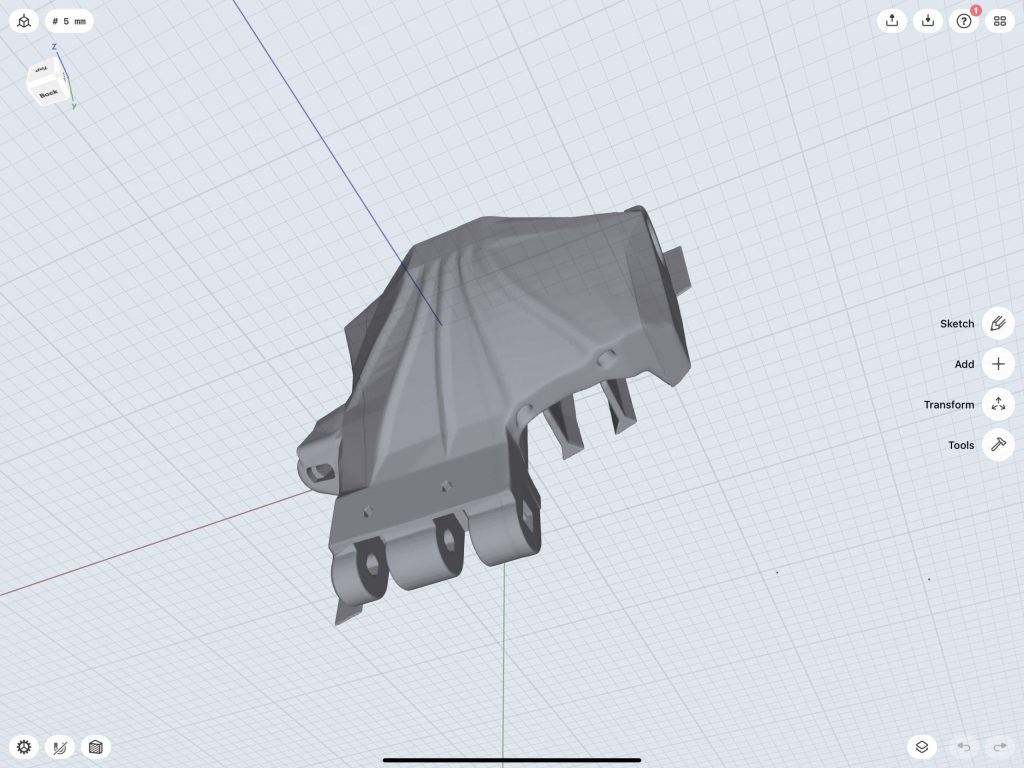Click the Transform label
The width and height of the screenshot is (1024, 768).
[x=948, y=404]
